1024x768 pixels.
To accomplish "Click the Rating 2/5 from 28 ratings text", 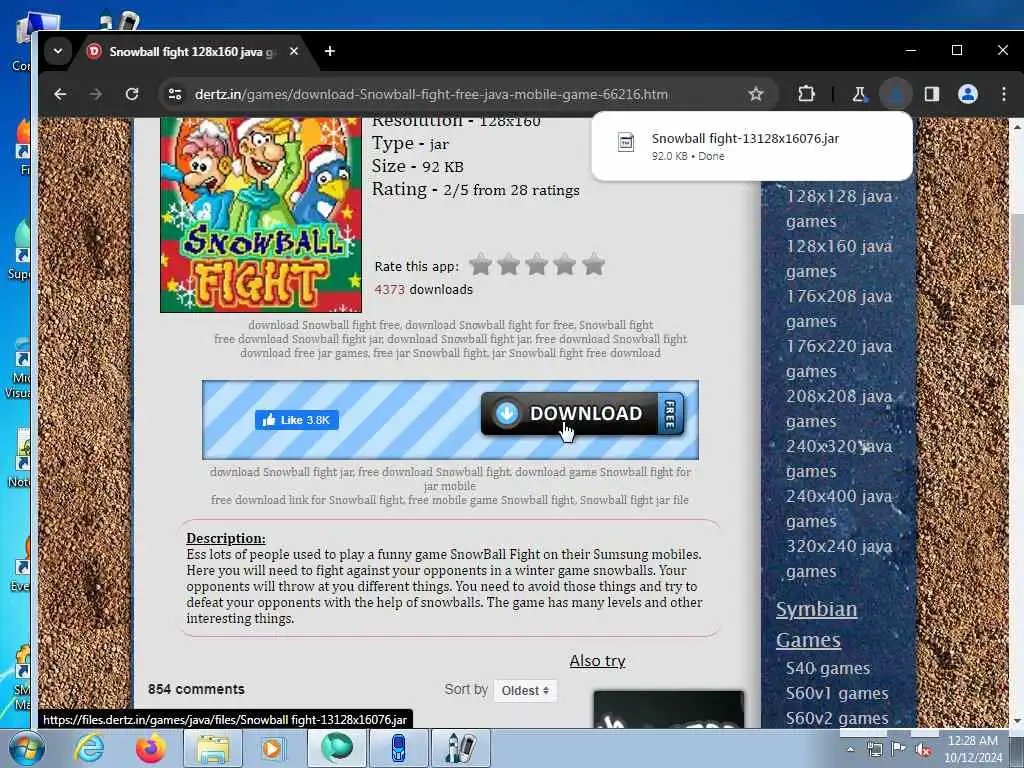I will click(475, 189).
